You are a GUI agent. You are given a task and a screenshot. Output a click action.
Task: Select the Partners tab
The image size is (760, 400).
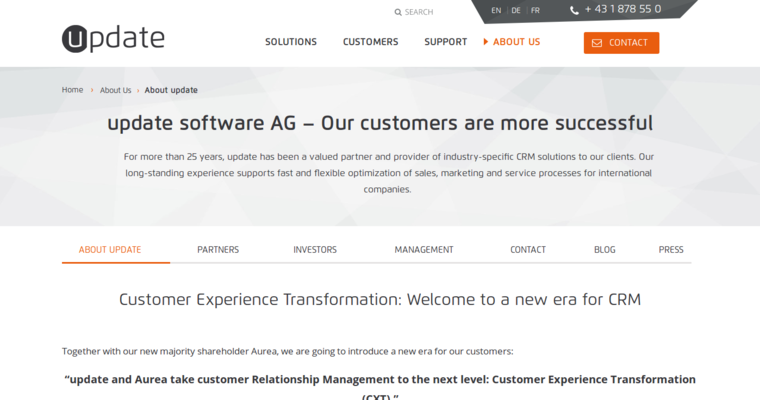coord(218,250)
